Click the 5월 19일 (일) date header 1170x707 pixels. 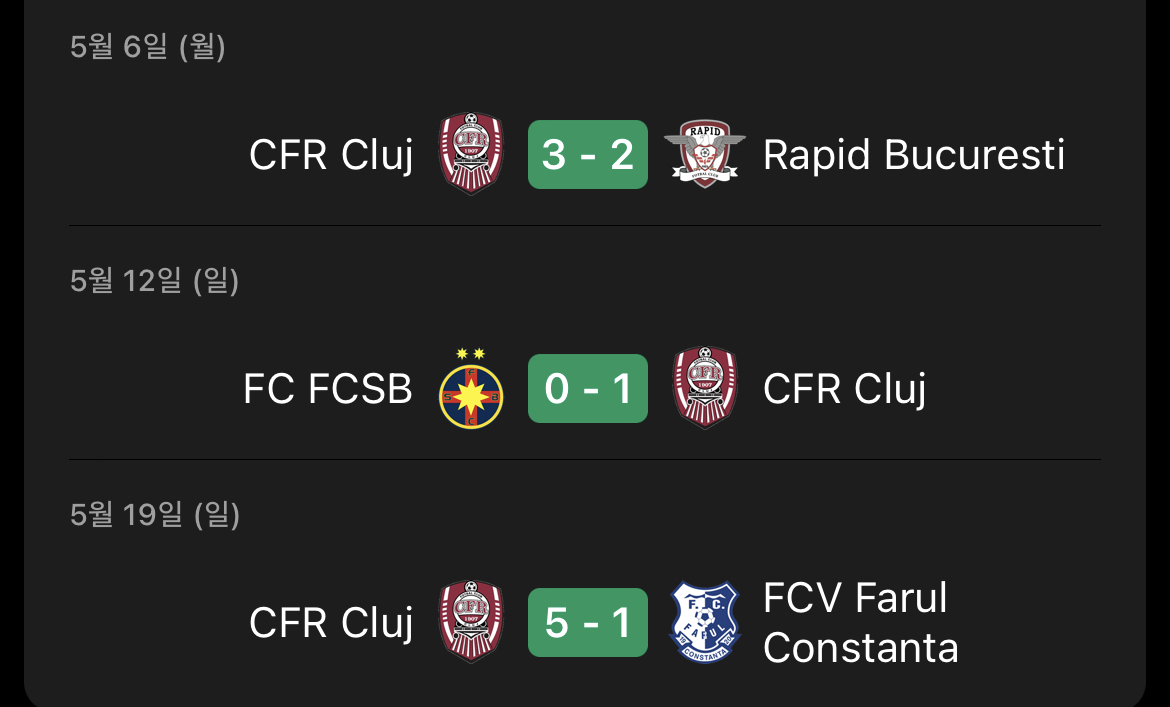coord(155,515)
